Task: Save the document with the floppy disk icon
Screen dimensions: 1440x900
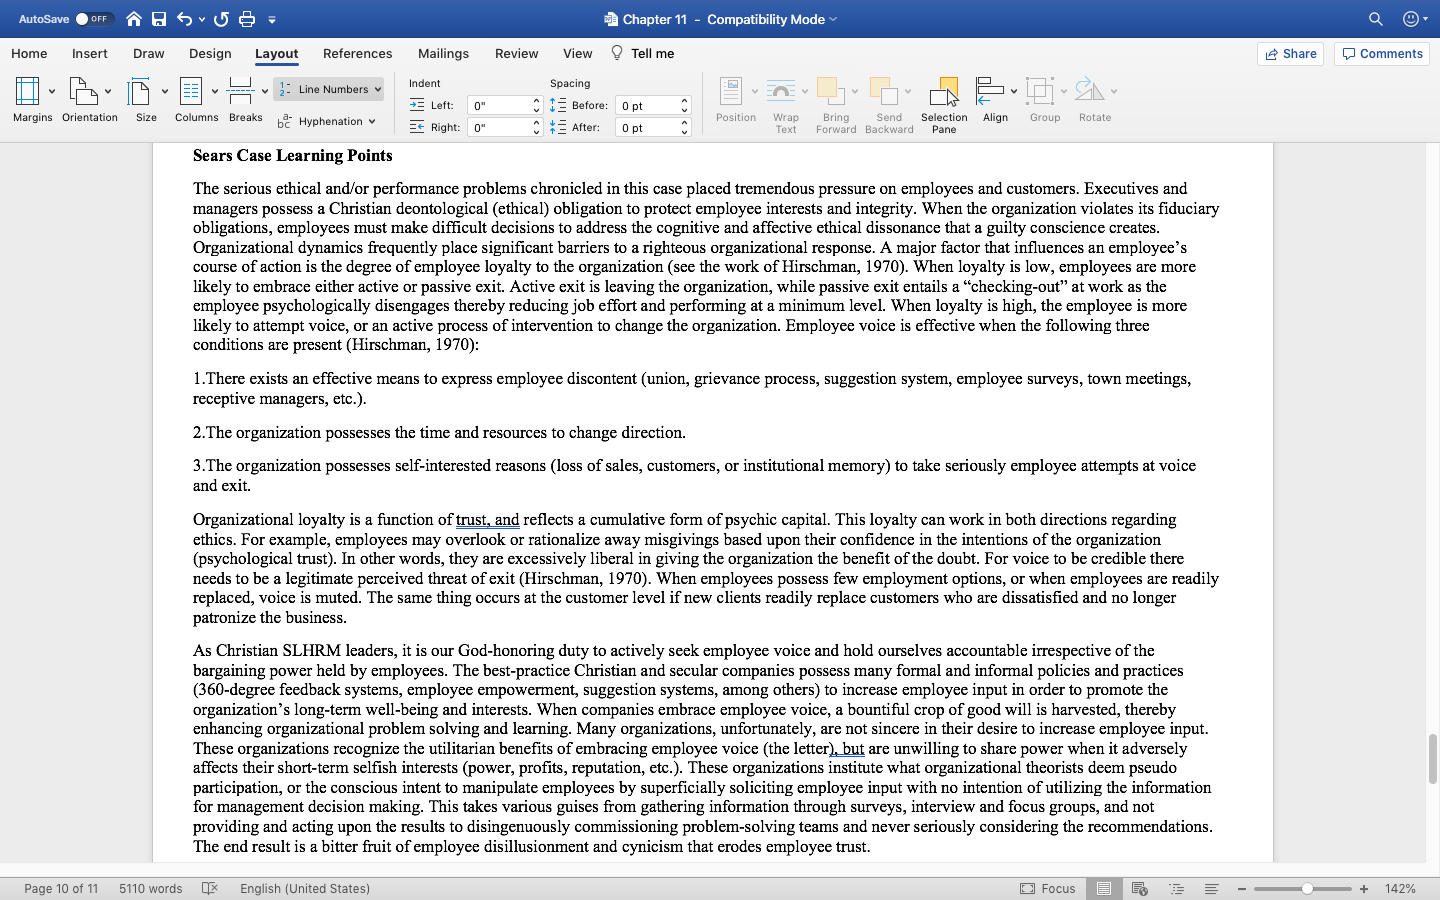Action: pyautogui.click(x=159, y=19)
